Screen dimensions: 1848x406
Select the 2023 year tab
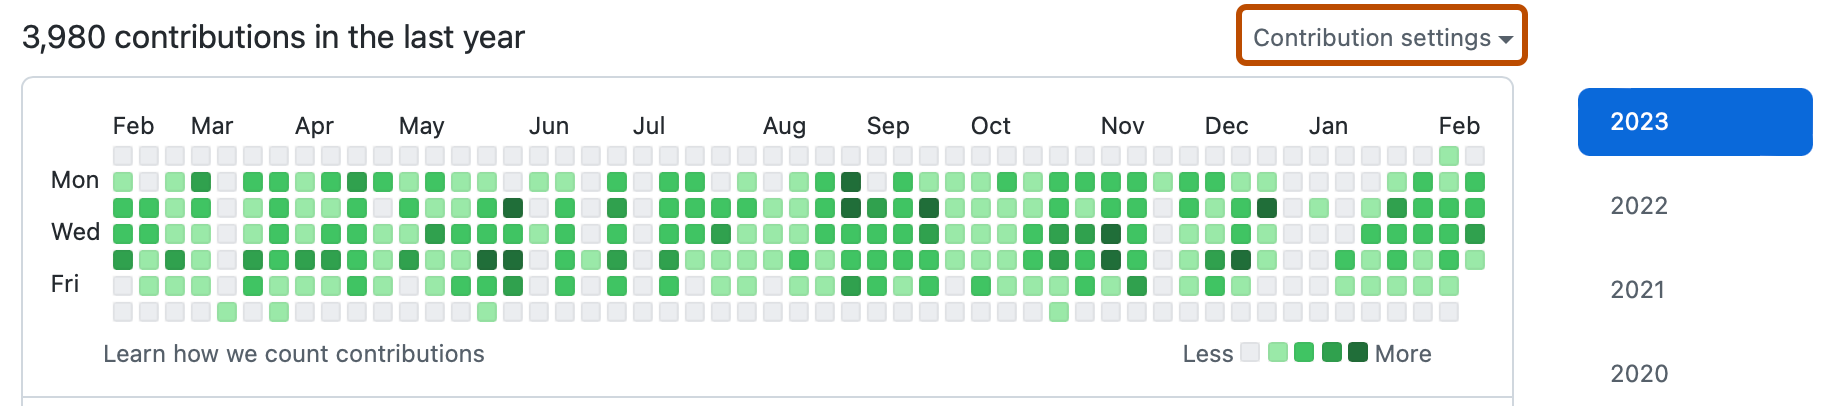pyautogui.click(x=1694, y=122)
